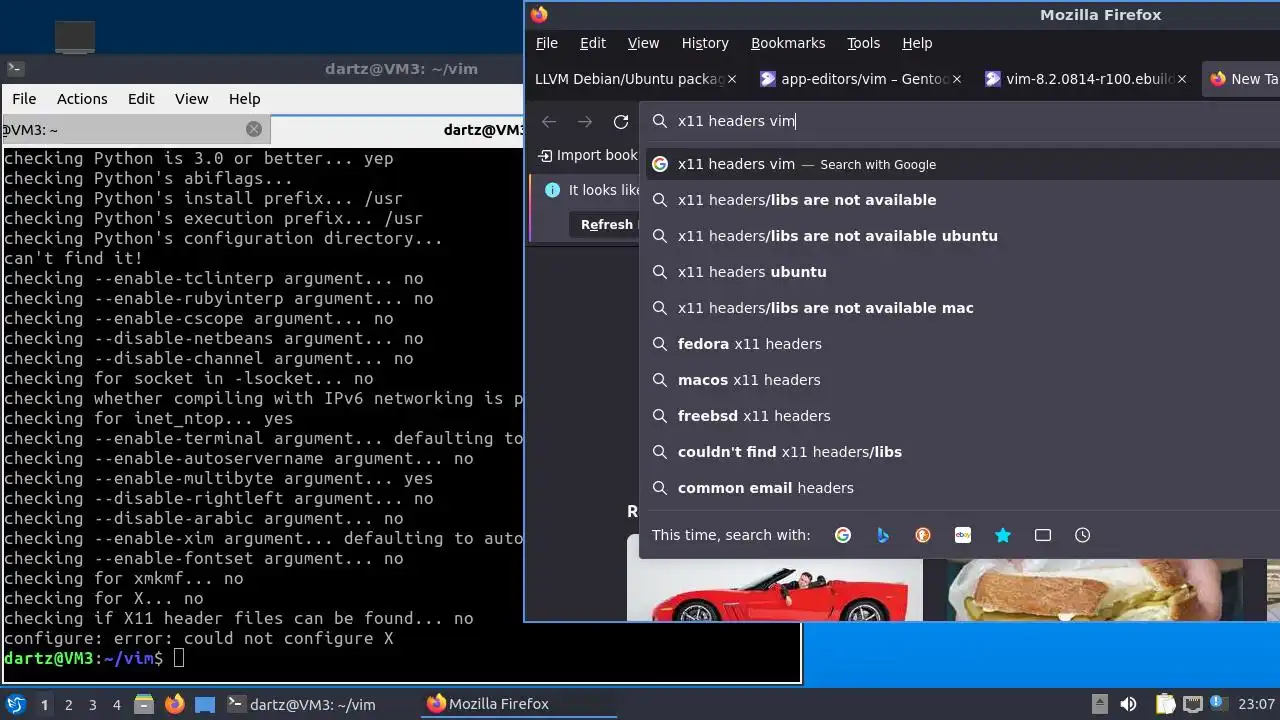
Task: Switch to virtual desktop 1
Action: [44, 704]
